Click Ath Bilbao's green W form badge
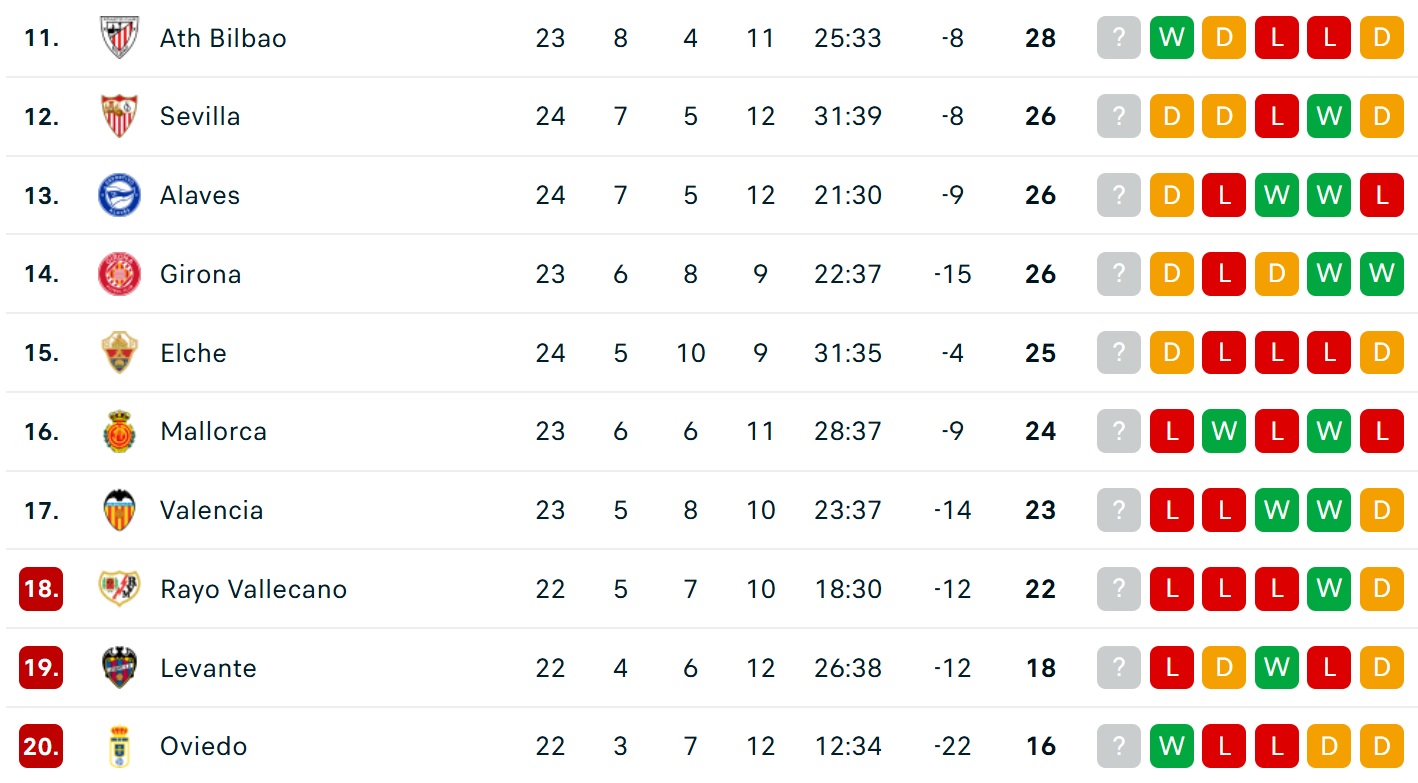This screenshot has width=1418, height=783. (x=1171, y=38)
